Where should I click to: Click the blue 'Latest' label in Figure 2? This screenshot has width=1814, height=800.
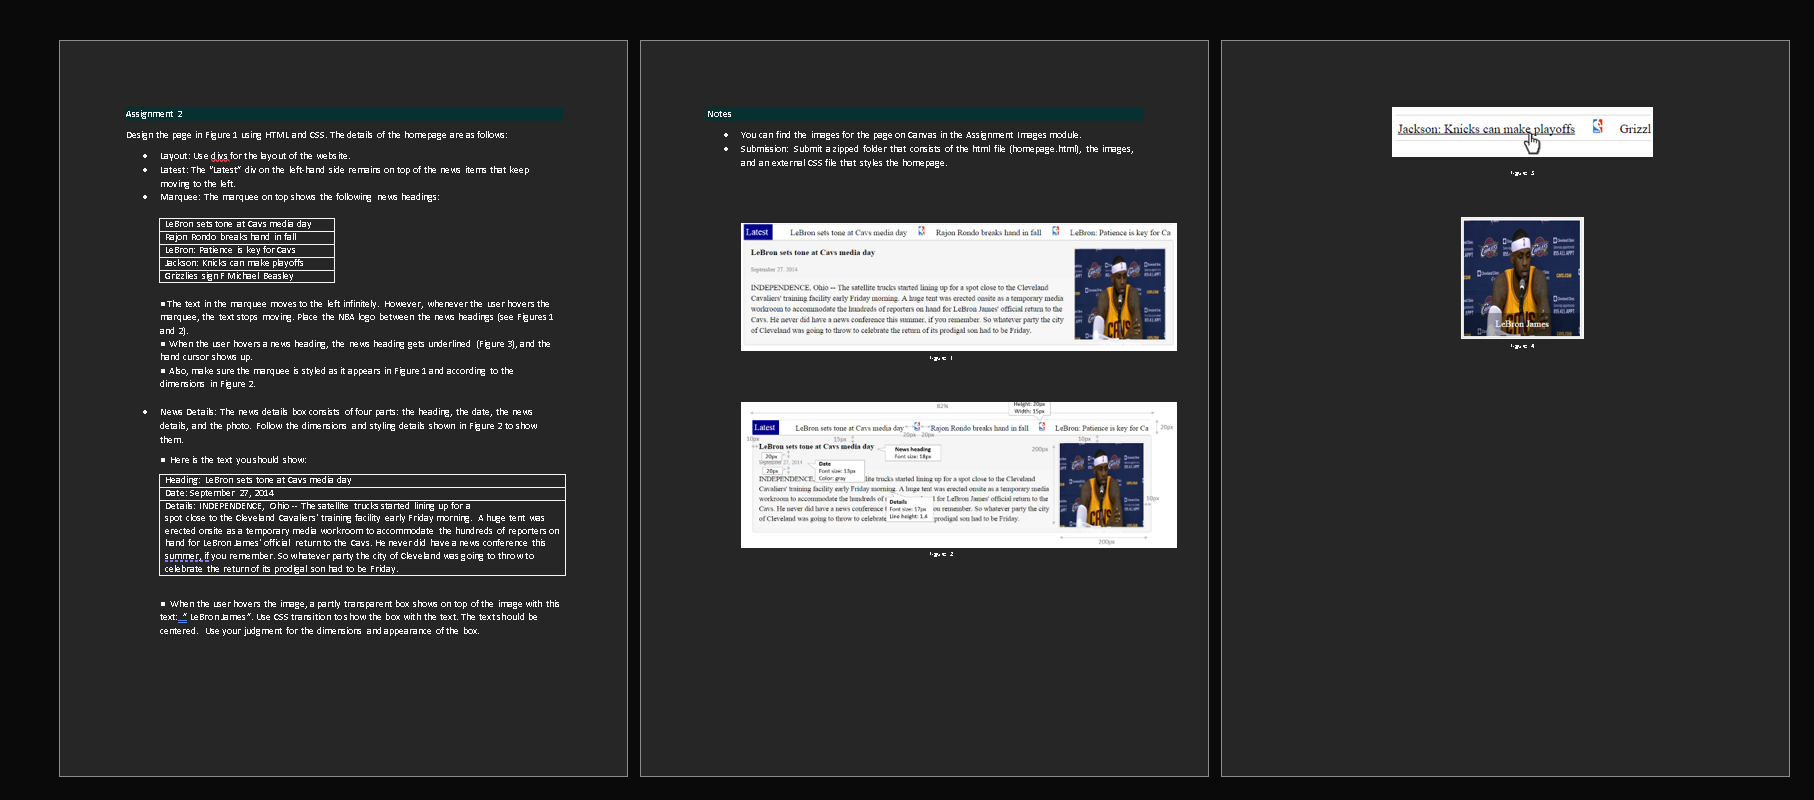point(765,427)
